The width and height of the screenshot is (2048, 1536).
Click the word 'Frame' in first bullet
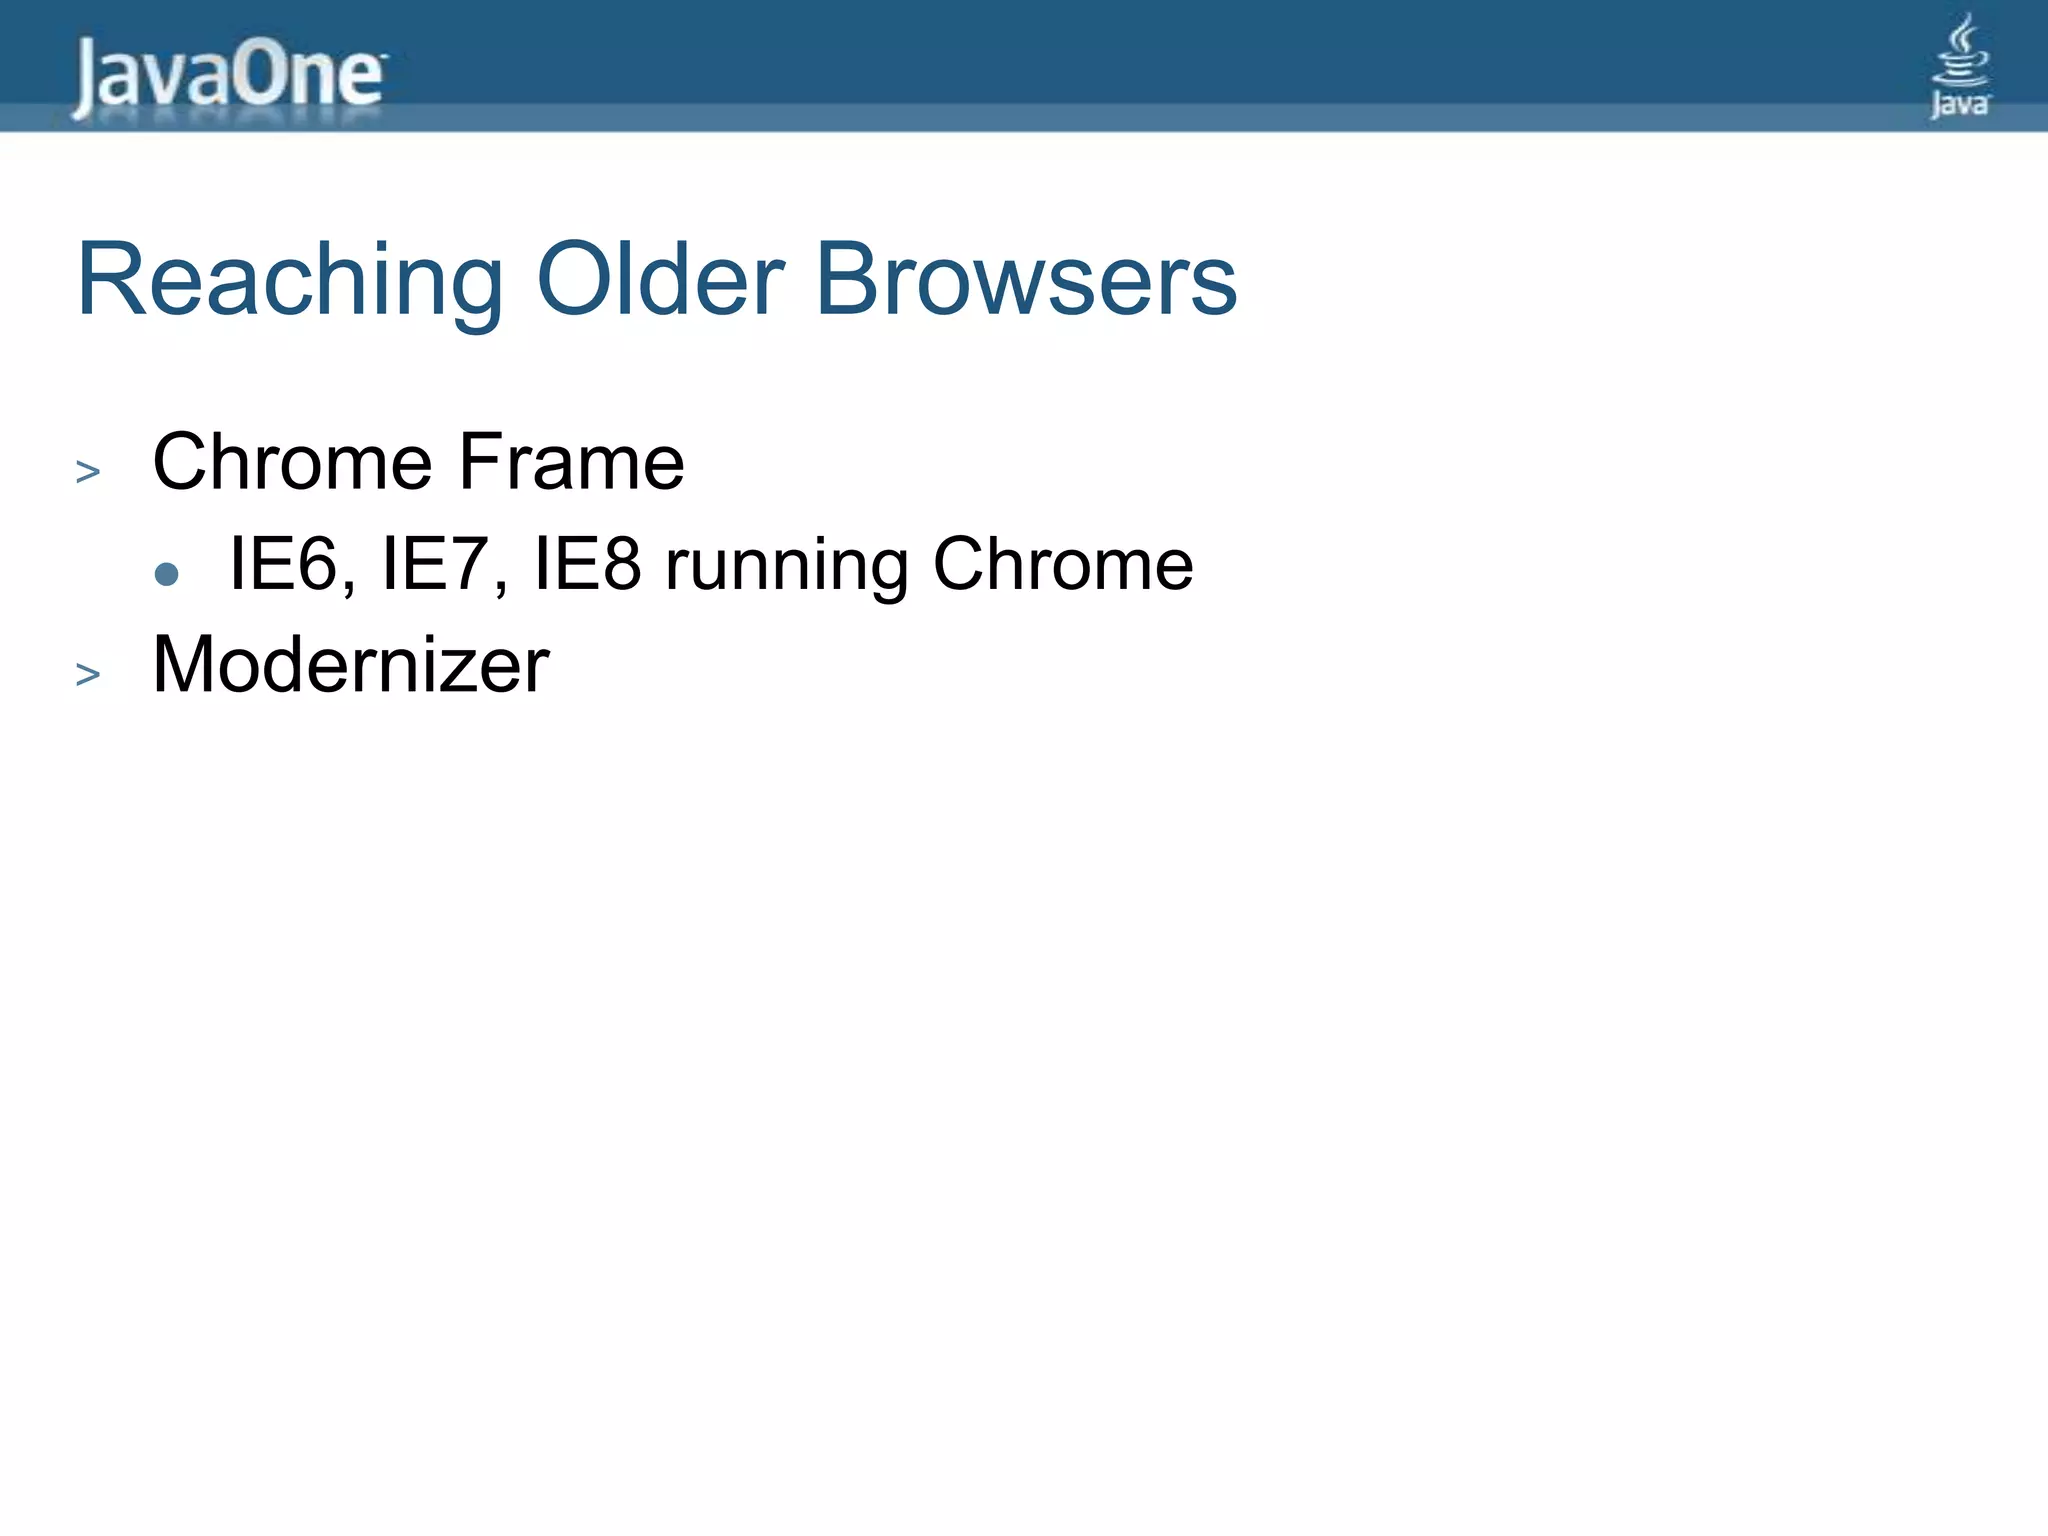tap(571, 462)
